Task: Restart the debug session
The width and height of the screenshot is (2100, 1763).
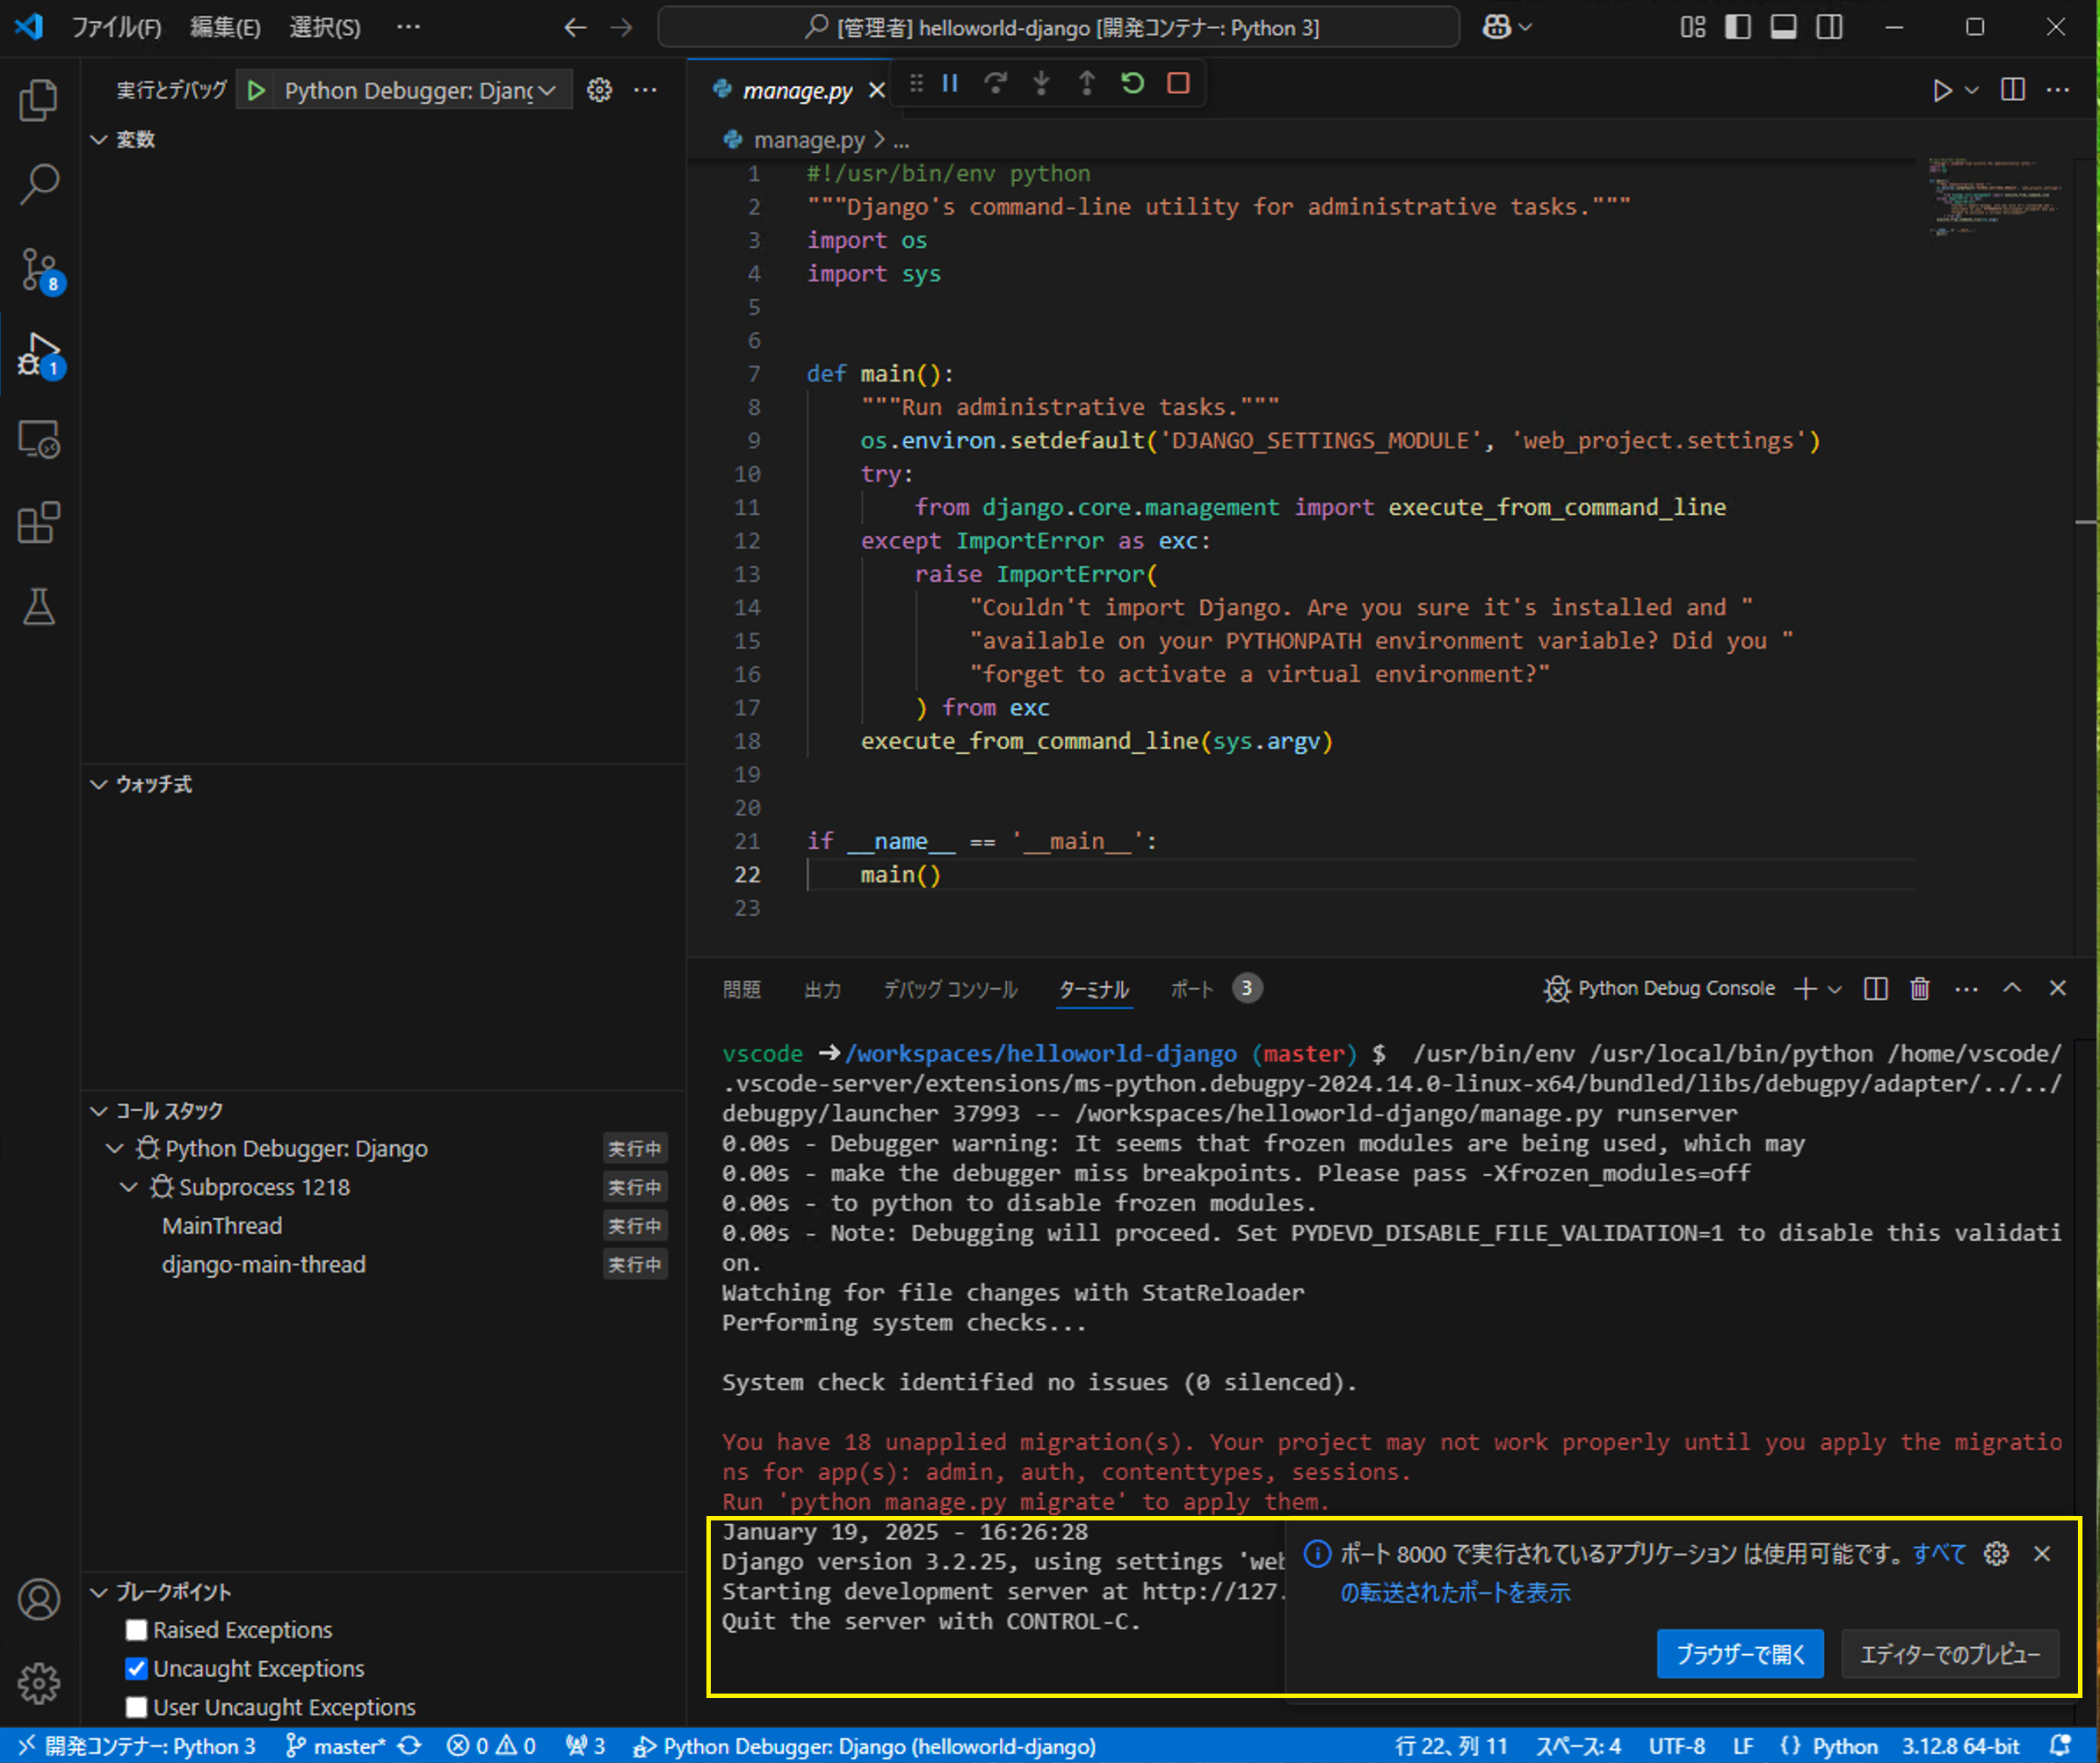Action: (x=1132, y=84)
